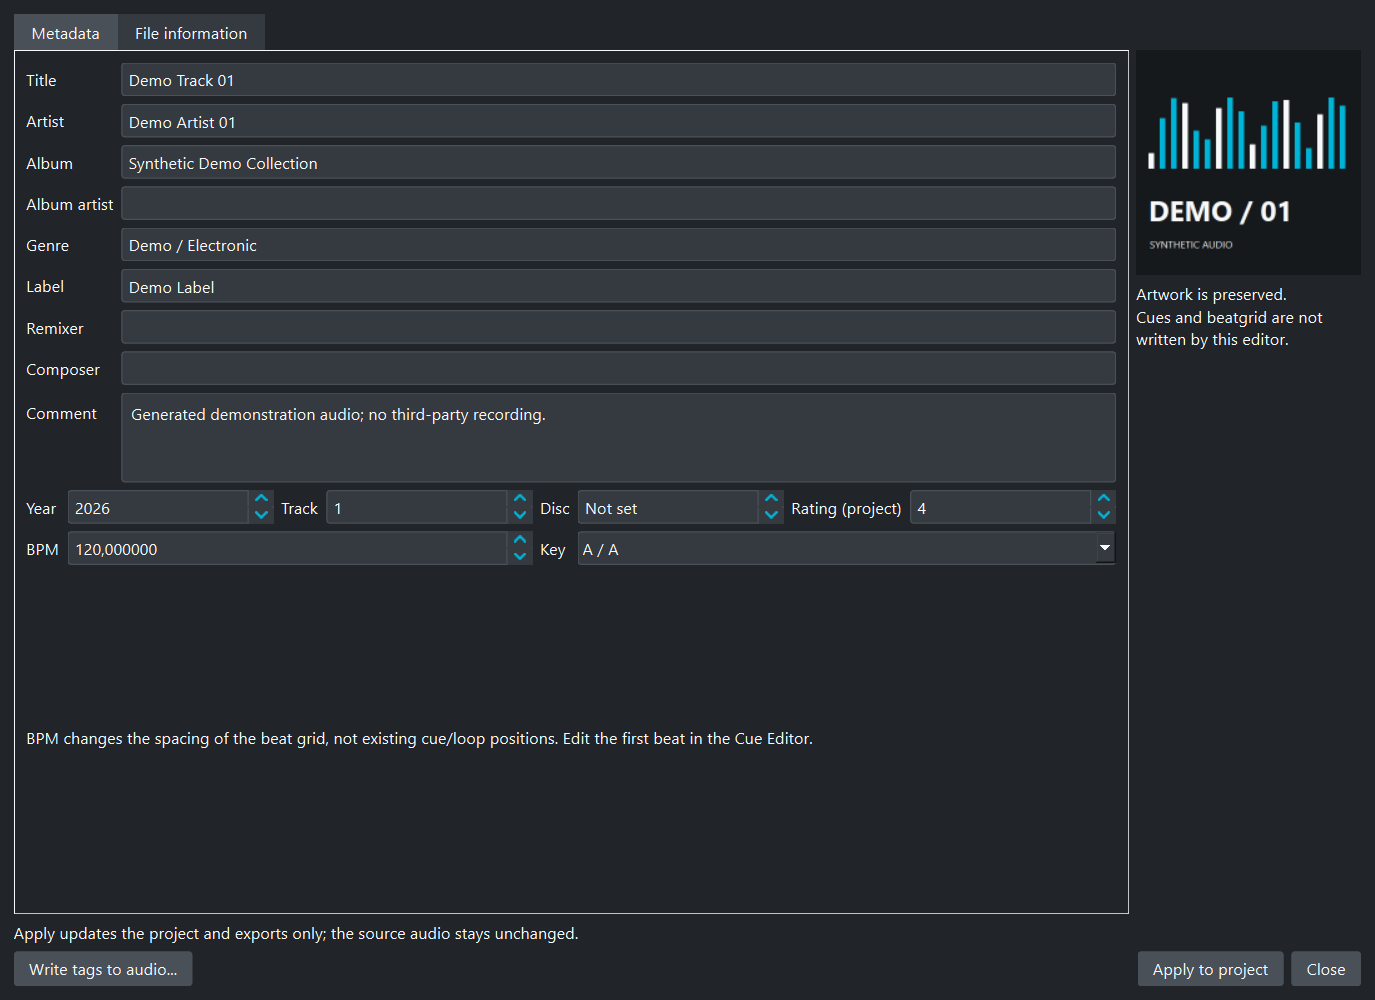
Task: Switch to the Metadata tab
Action: [66, 33]
